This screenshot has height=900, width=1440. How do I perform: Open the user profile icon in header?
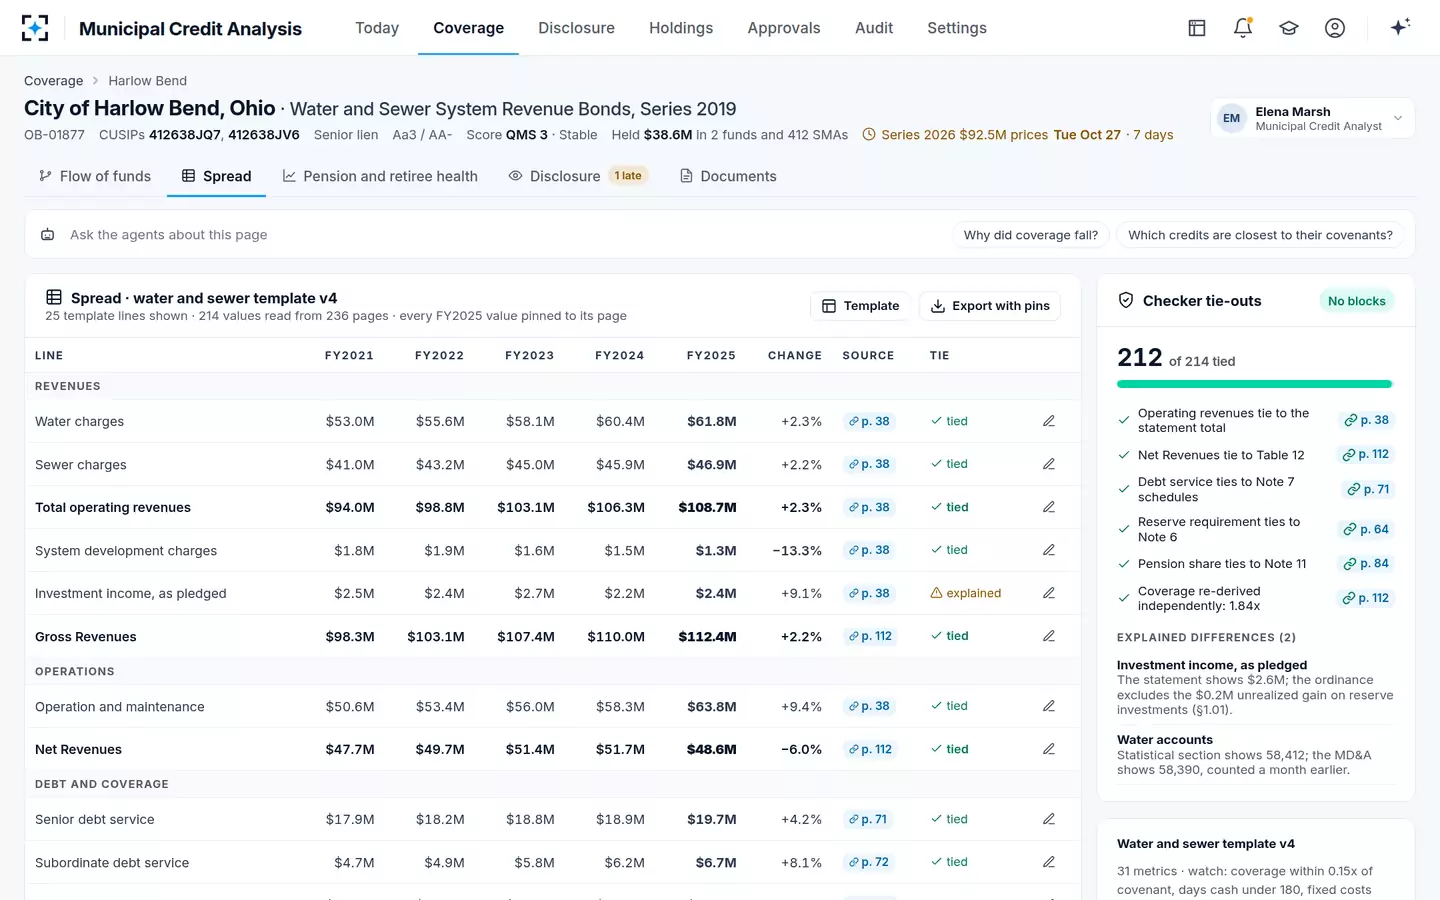click(x=1335, y=28)
